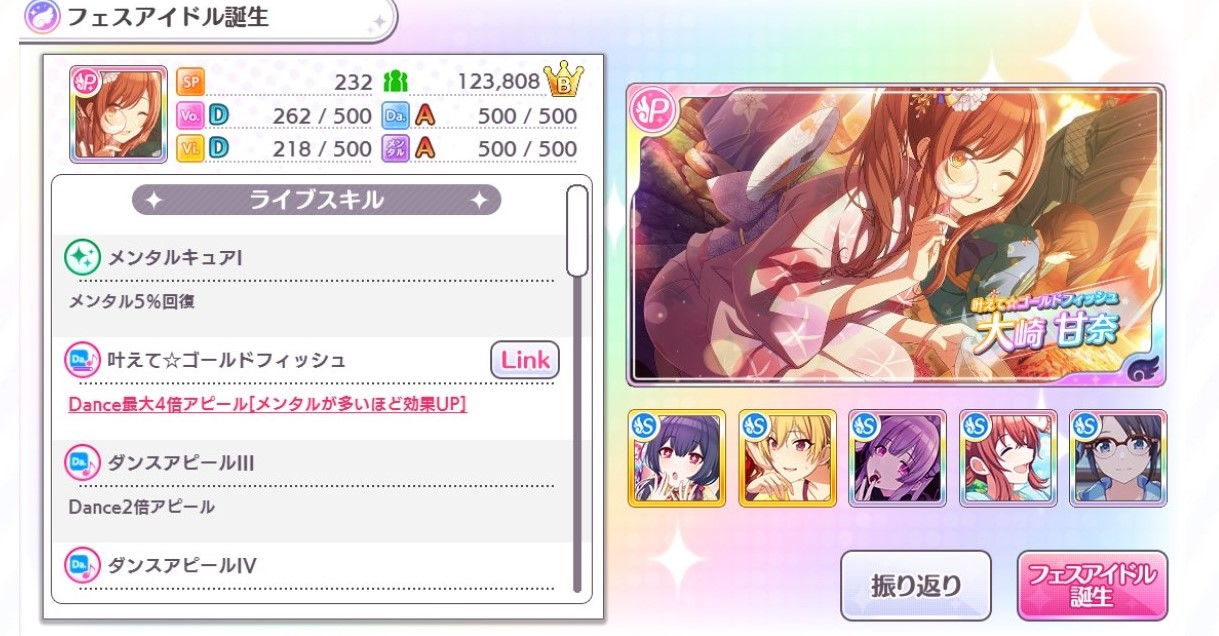This screenshot has width=1219, height=636.
Task: Select the blonde second support idol thumbnail
Action: pyautogui.click(x=787, y=458)
